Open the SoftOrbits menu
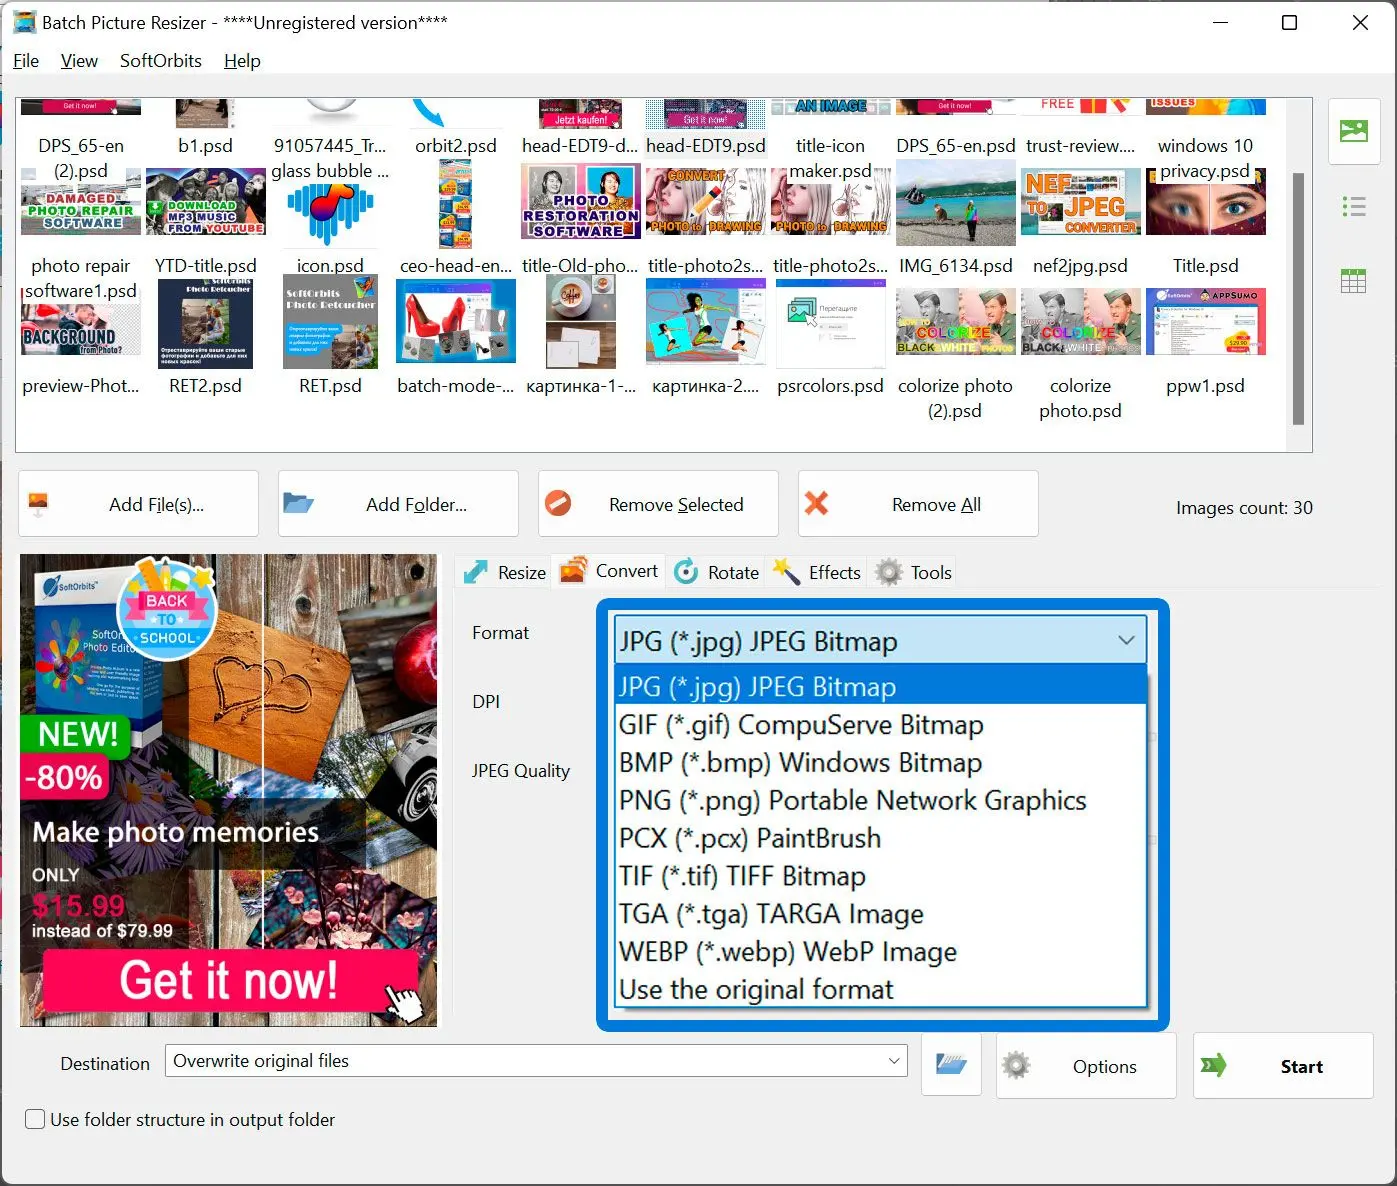The image size is (1397, 1186). tap(161, 61)
